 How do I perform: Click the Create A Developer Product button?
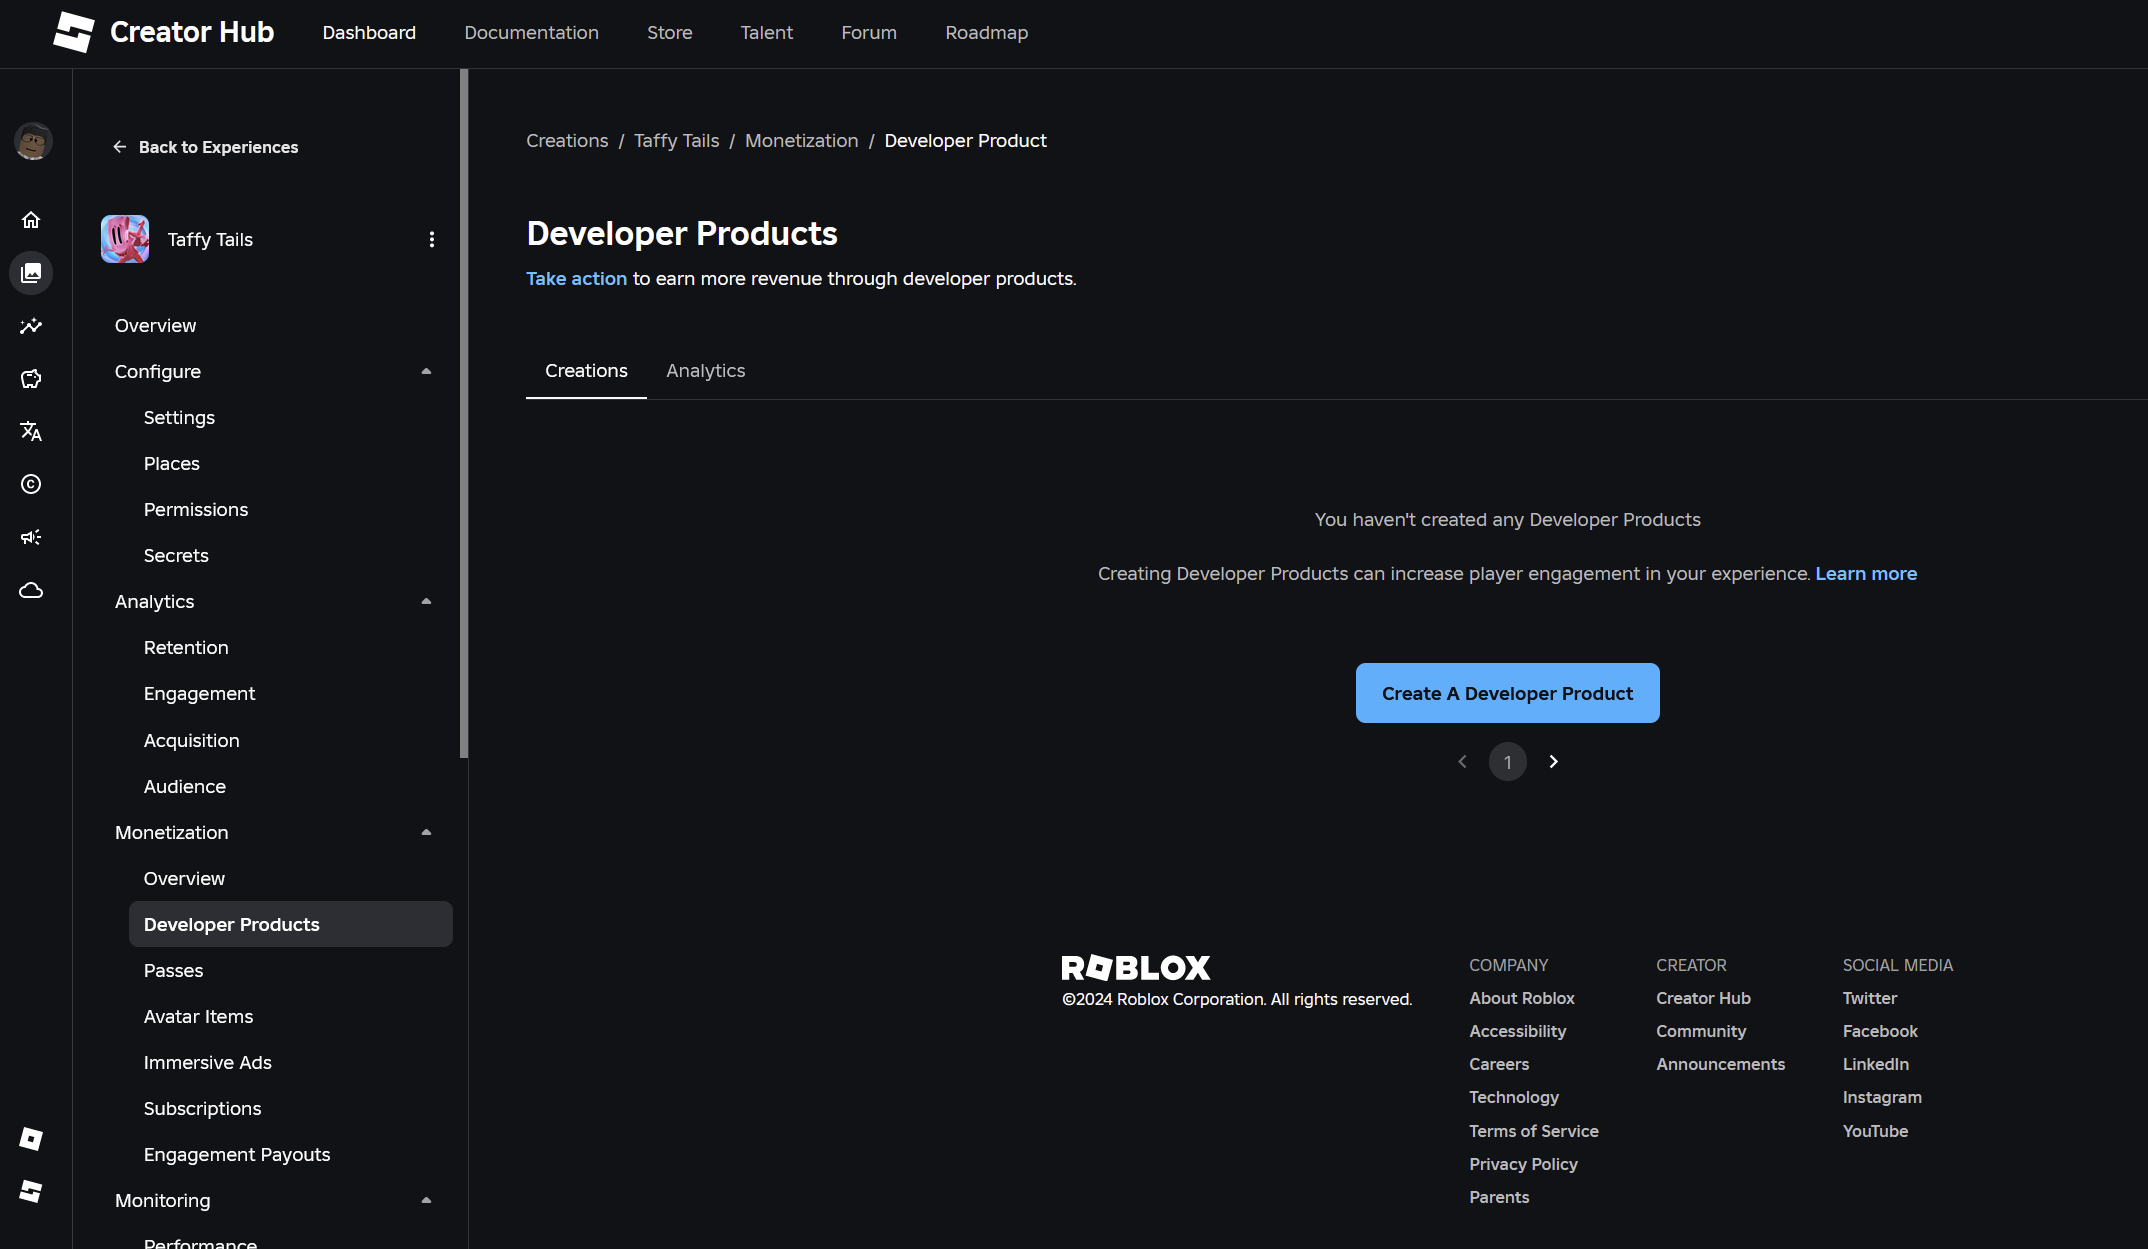(x=1506, y=692)
